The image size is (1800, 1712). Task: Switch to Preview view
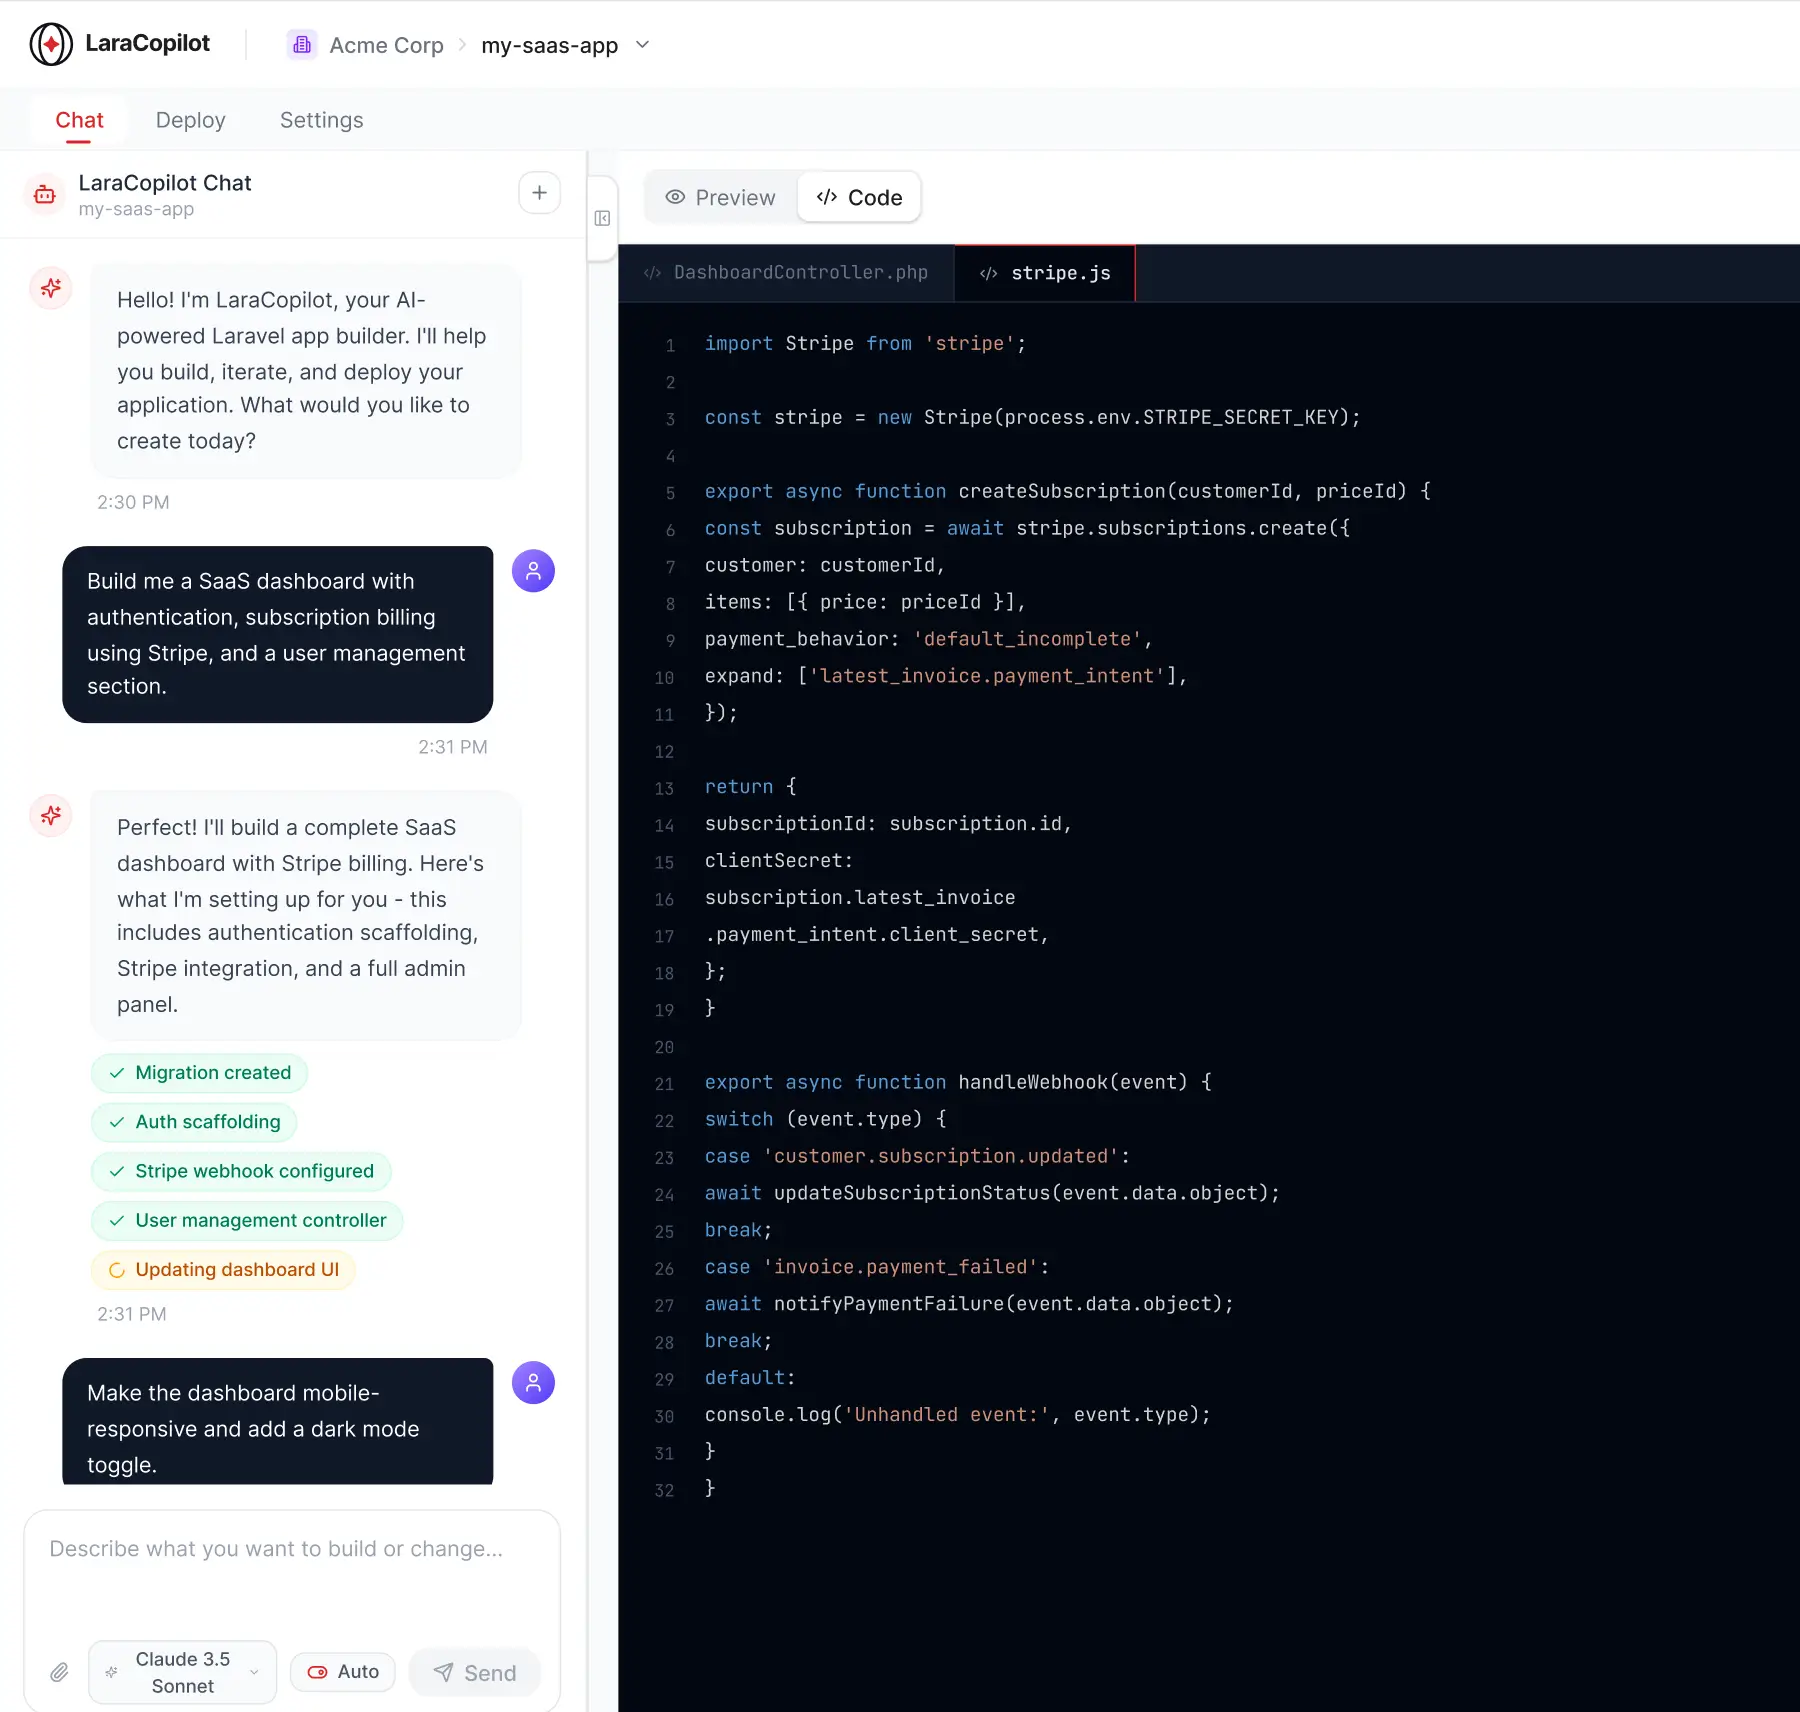pyautogui.click(x=720, y=198)
